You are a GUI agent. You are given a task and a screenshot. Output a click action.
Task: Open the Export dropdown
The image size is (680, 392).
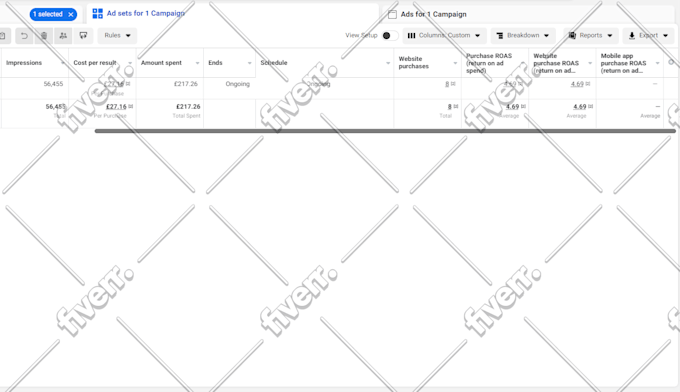[648, 36]
